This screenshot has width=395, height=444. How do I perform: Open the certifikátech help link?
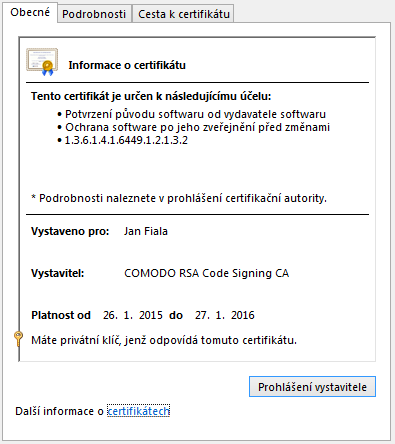coord(138,411)
